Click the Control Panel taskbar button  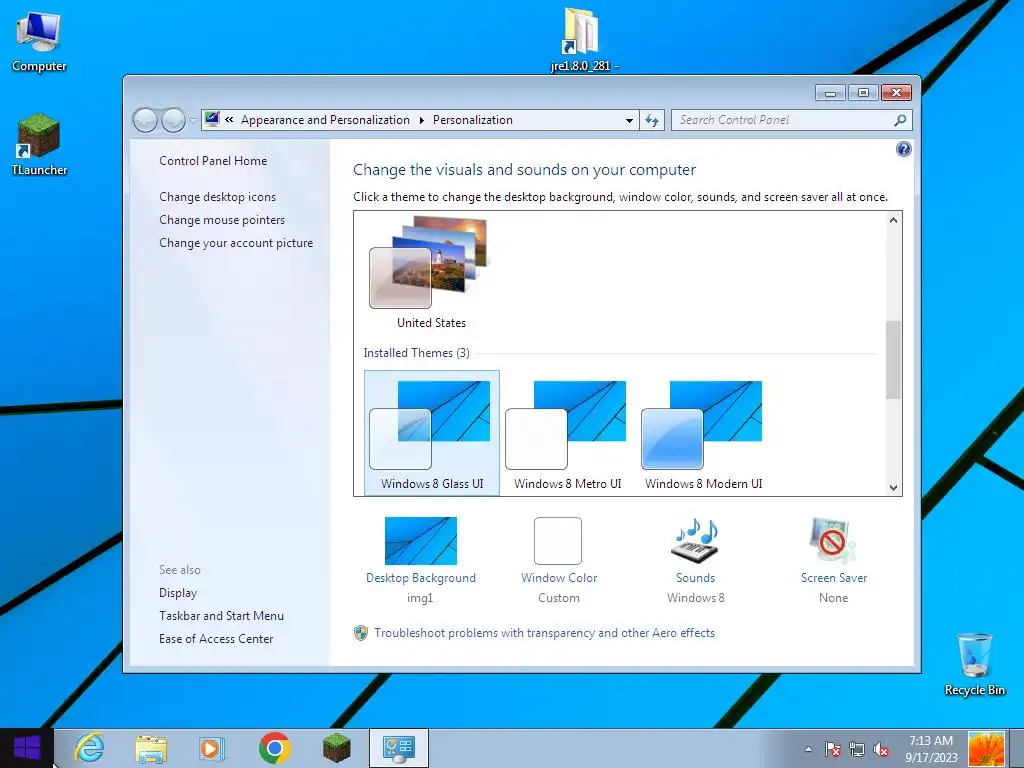point(398,748)
